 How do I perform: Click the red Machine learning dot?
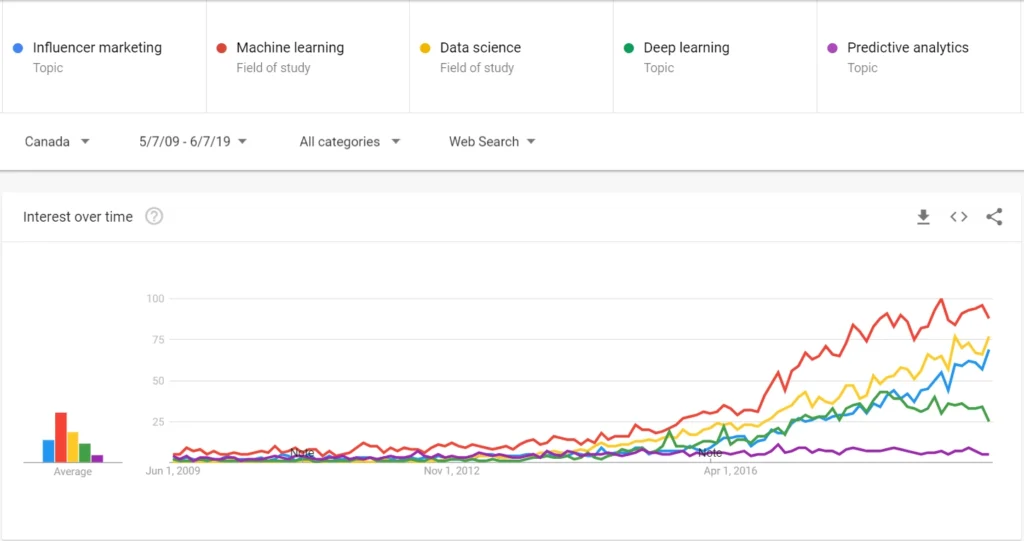222,48
